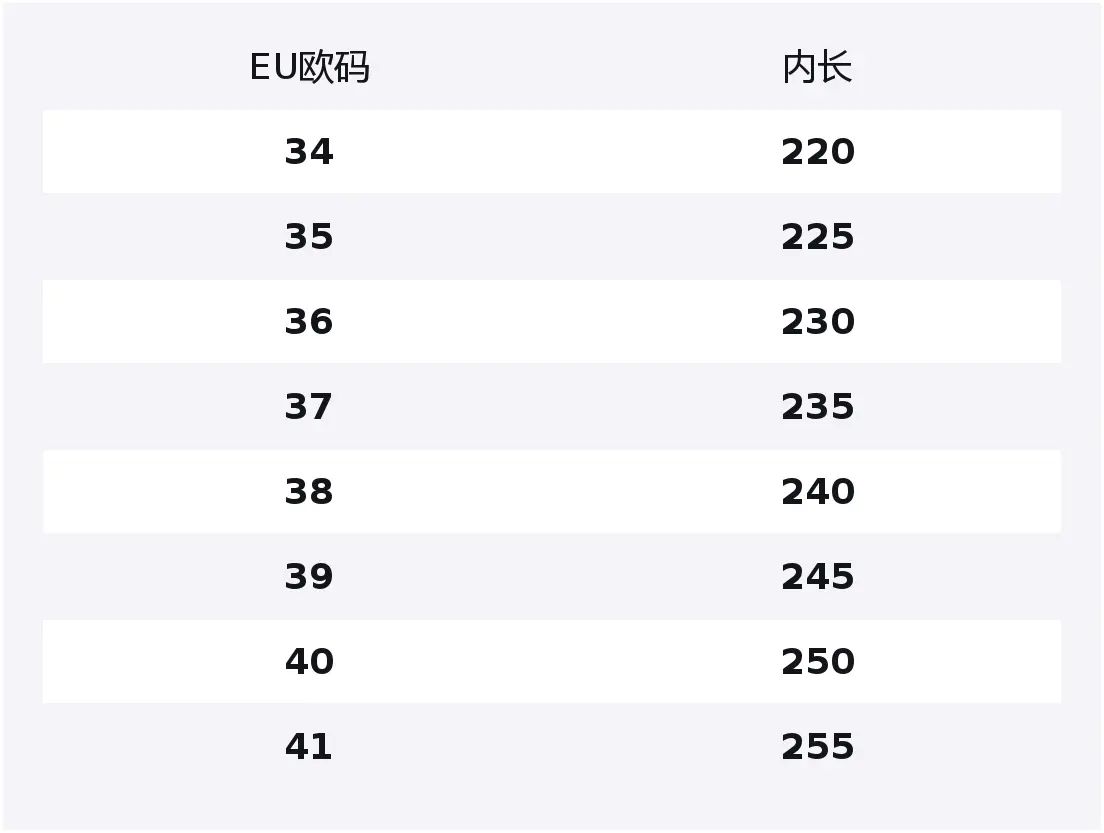Click the EU欧码 column header

click(309, 68)
